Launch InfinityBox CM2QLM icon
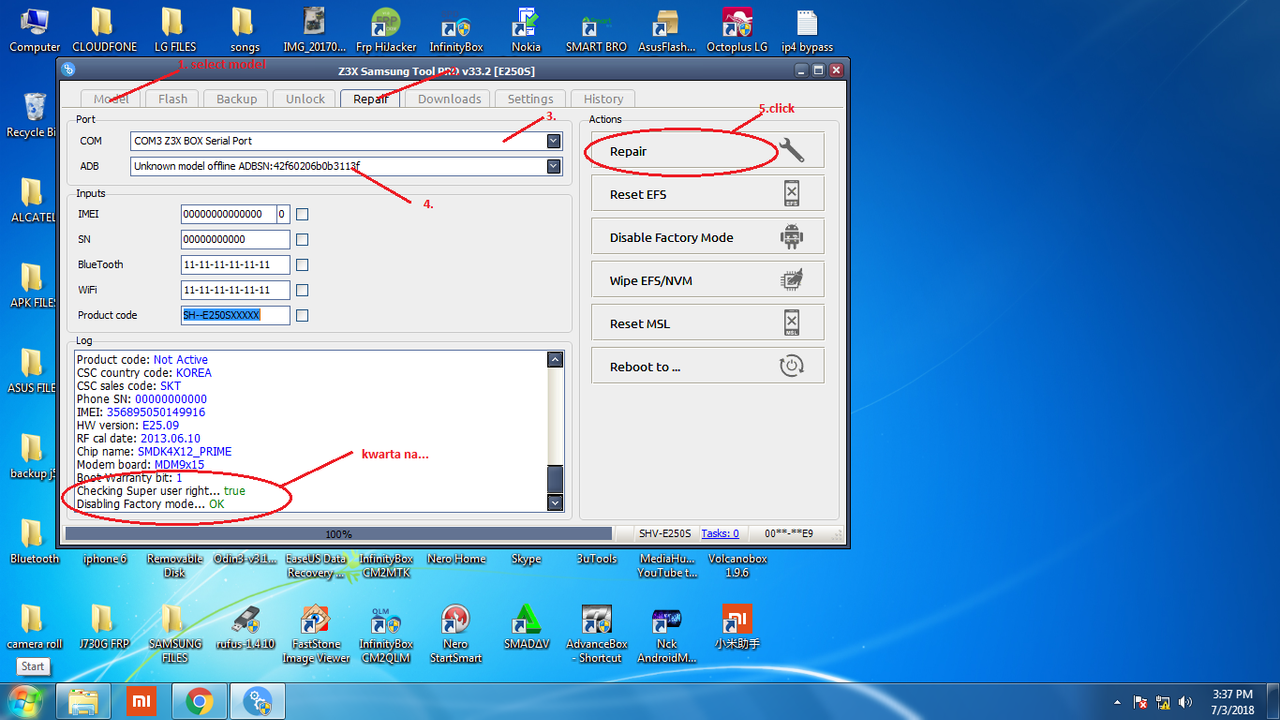 point(386,634)
